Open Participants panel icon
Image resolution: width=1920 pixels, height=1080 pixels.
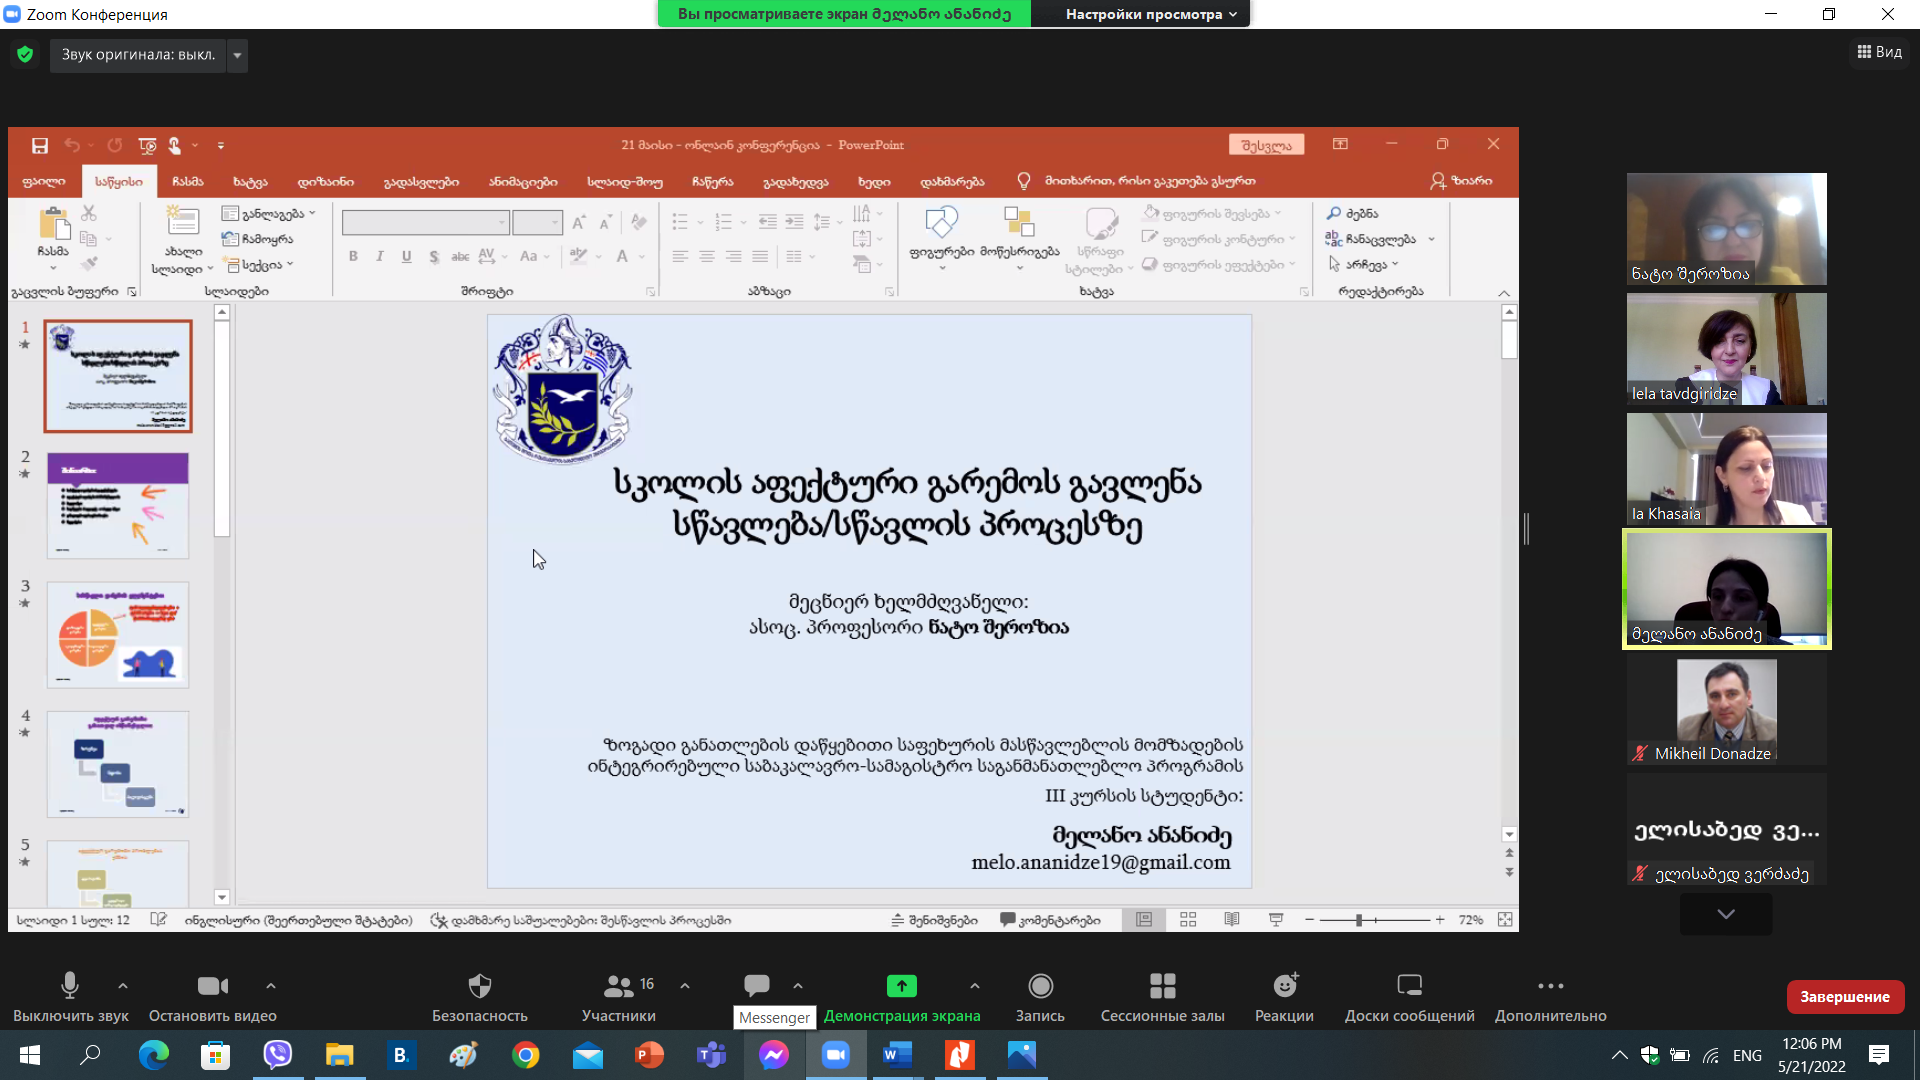(618, 987)
